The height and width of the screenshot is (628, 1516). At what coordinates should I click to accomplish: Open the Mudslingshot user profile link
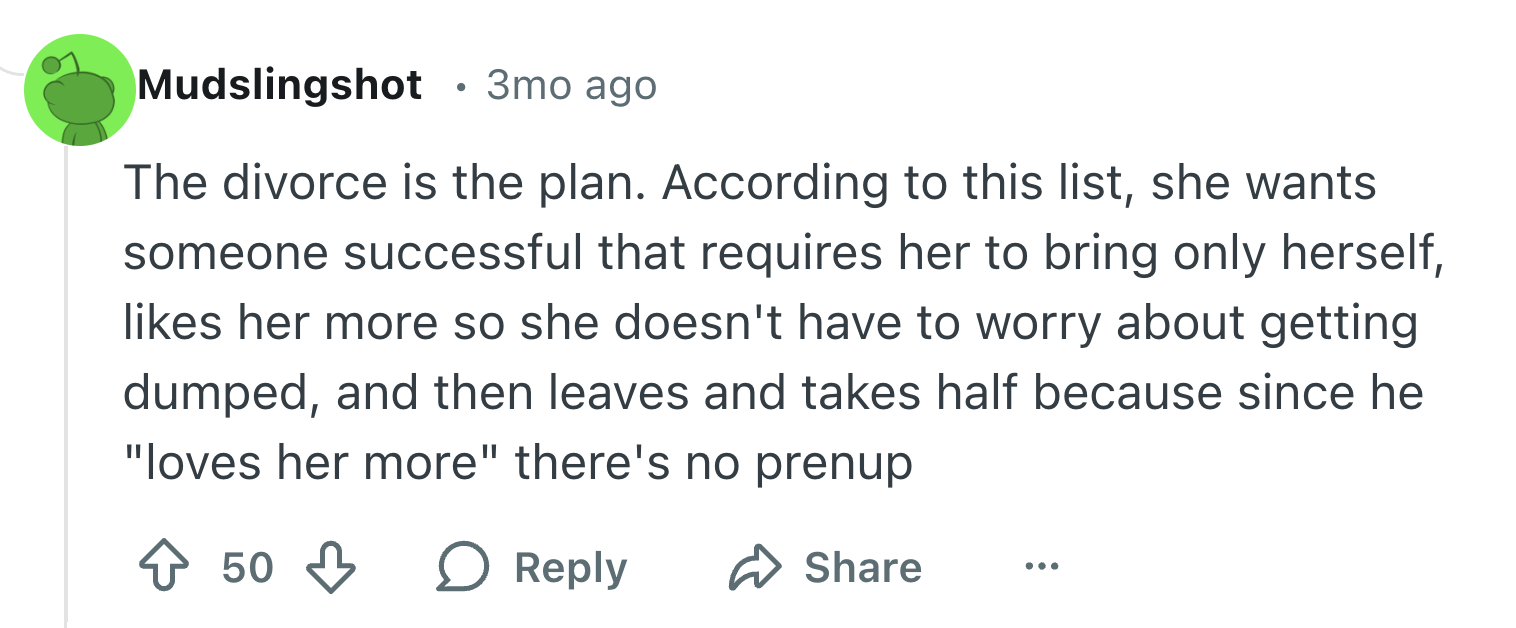click(x=279, y=86)
